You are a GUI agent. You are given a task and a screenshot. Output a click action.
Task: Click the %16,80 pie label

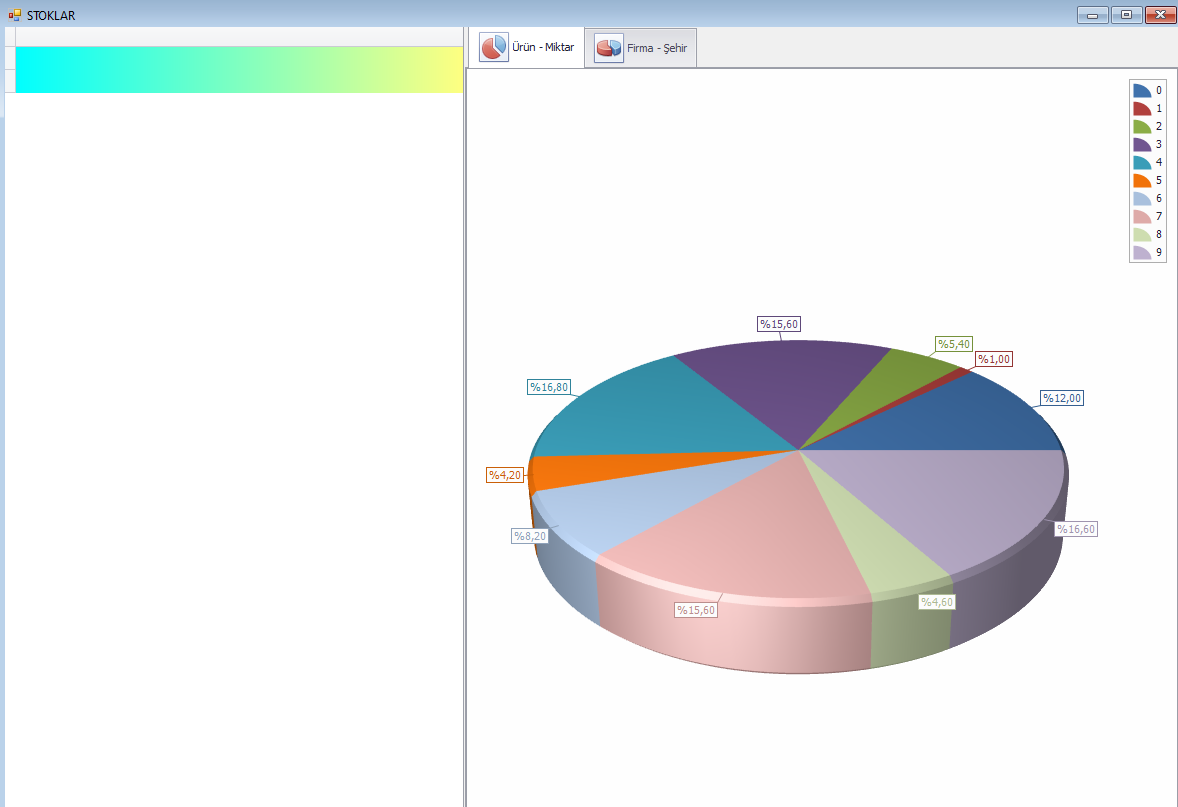[549, 387]
